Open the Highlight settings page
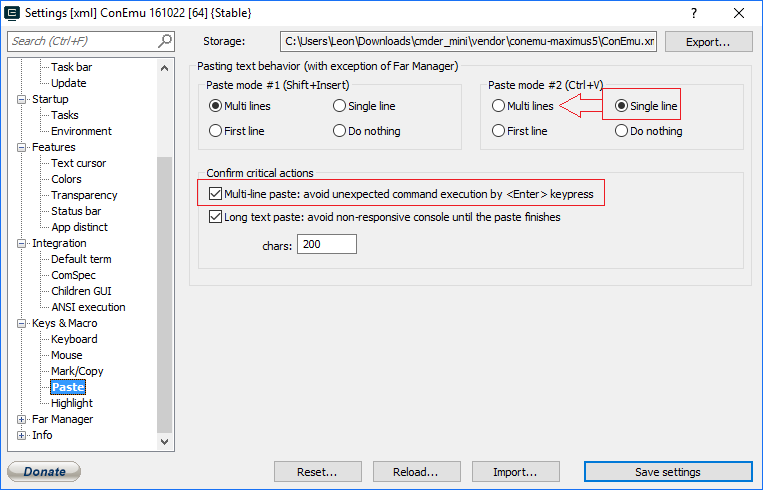The width and height of the screenshot is (763, 490). tap(72, 403)
